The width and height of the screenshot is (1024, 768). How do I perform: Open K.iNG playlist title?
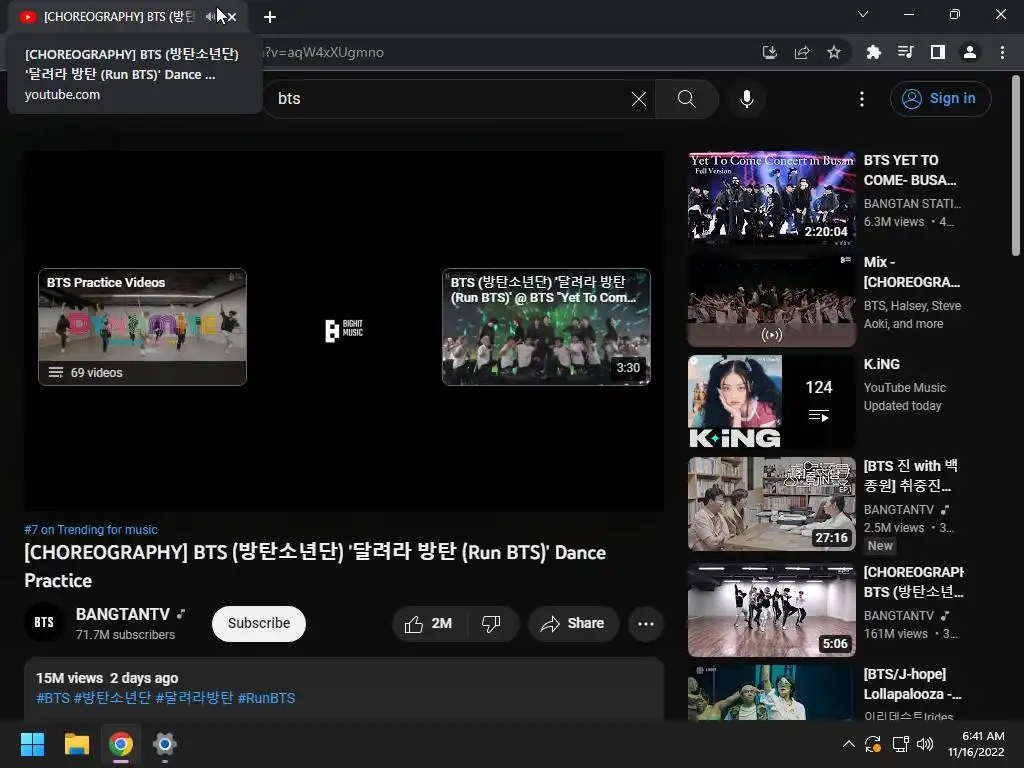coord(882,364)
